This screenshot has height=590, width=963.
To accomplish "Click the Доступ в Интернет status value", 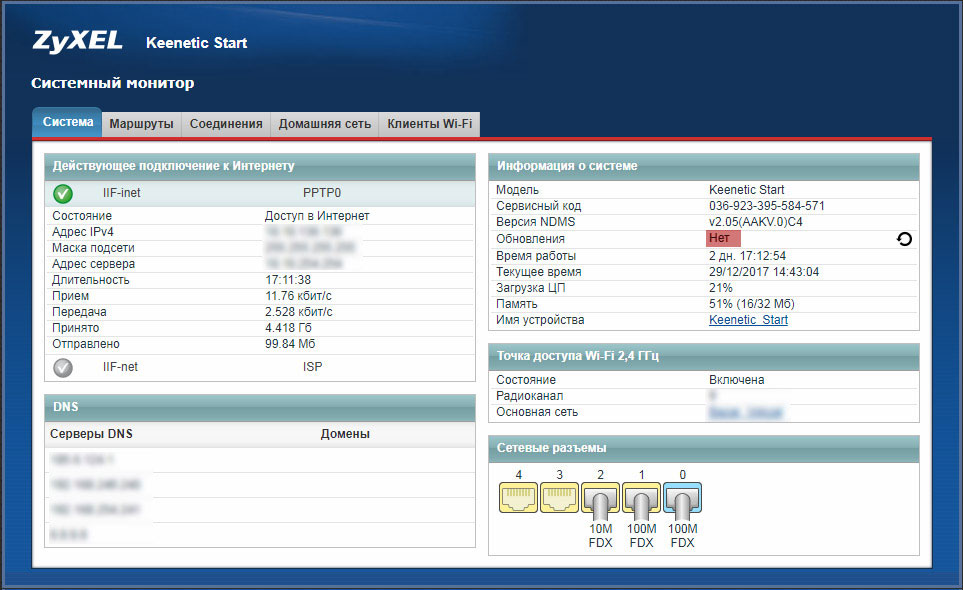I will pyautogui.click(x=317, y=216).
